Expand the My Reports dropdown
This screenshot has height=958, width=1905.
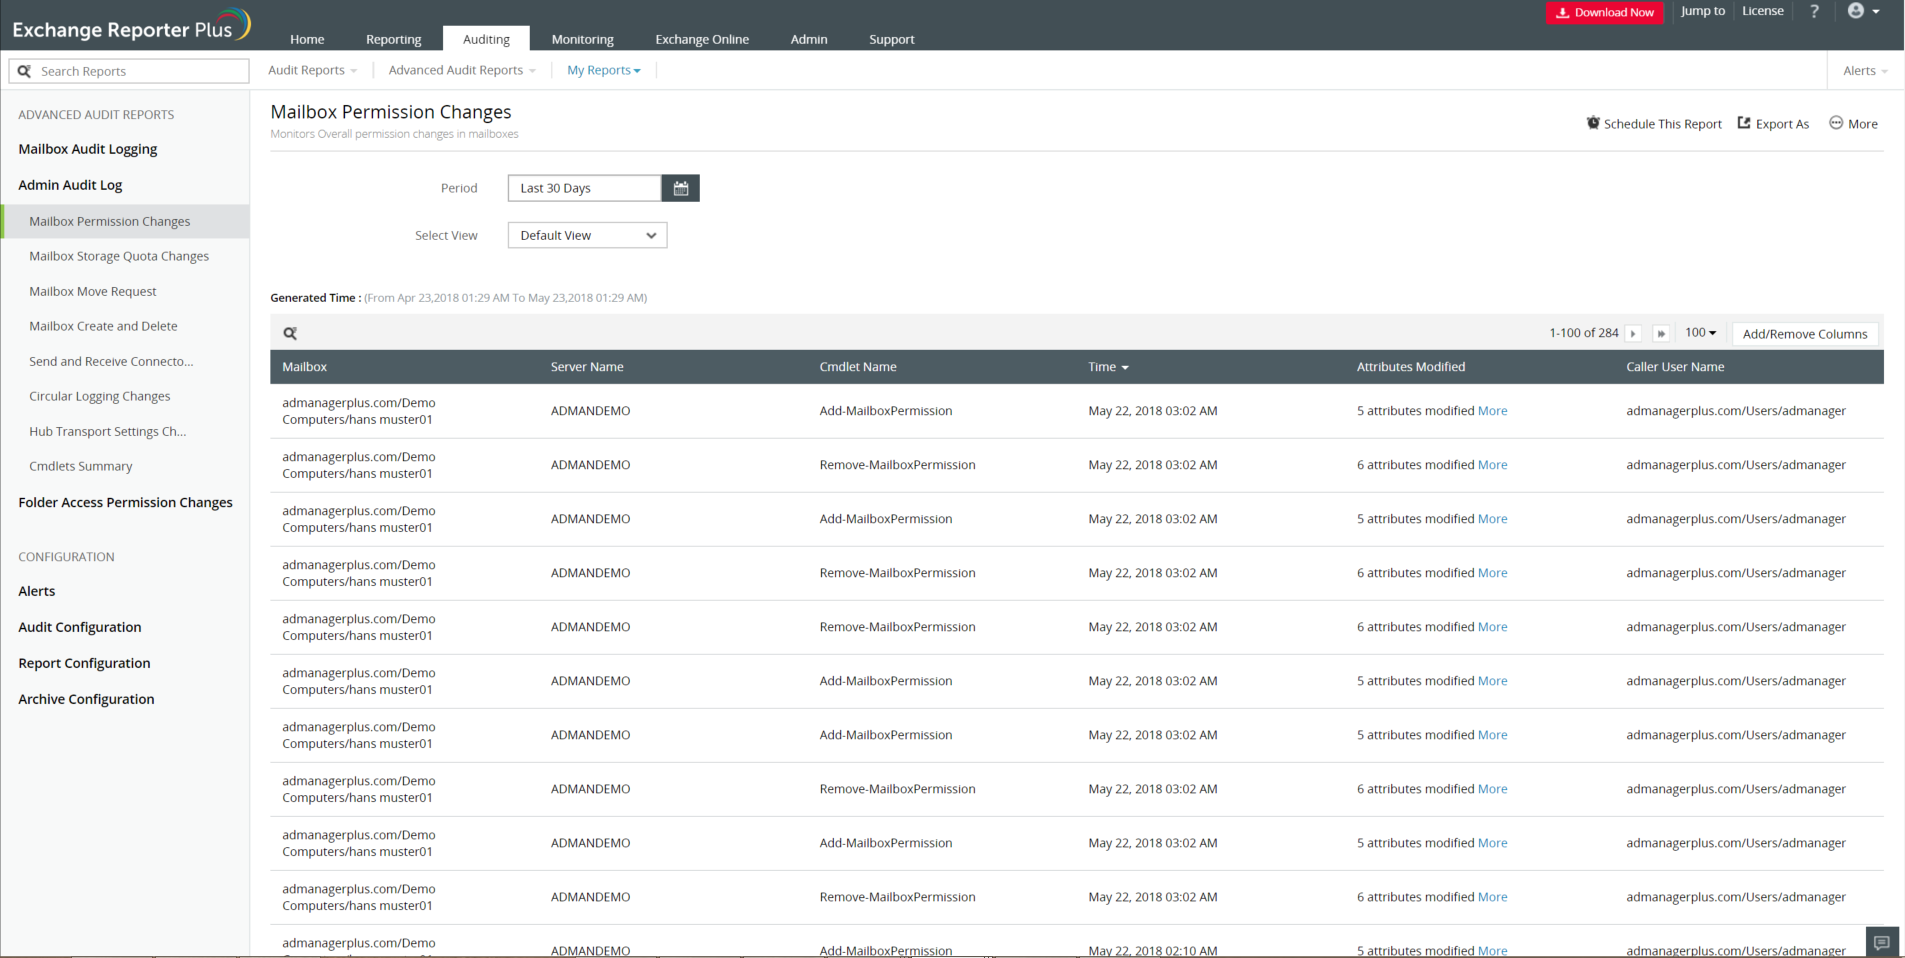604,70
